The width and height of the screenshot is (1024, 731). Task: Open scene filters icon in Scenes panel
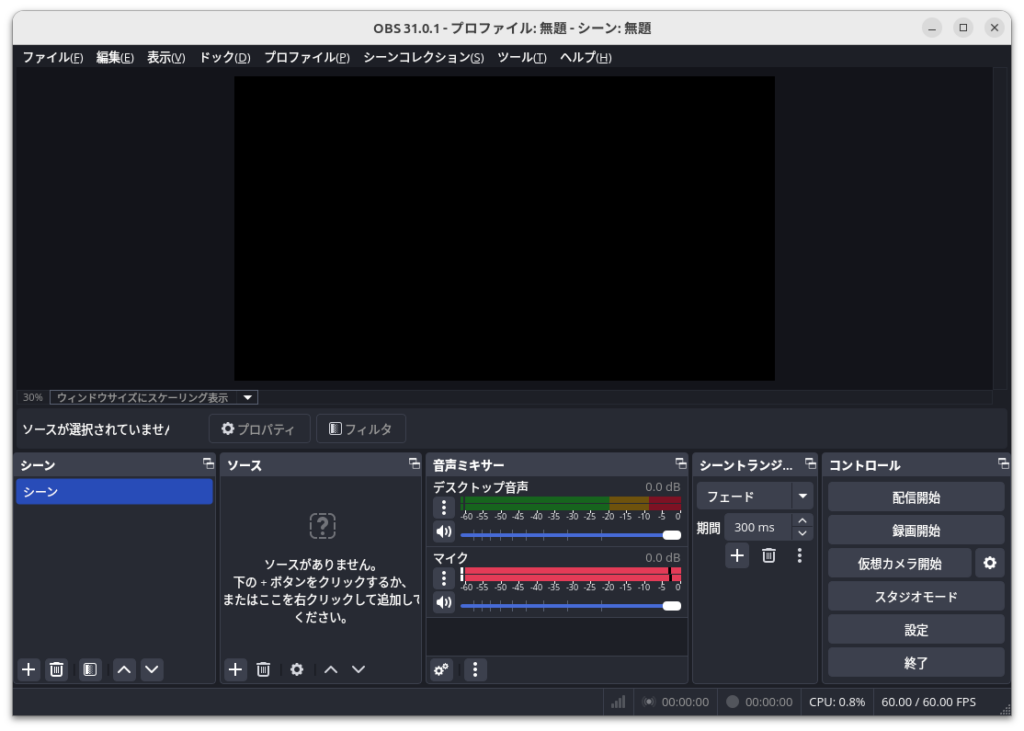coord(90,670)
